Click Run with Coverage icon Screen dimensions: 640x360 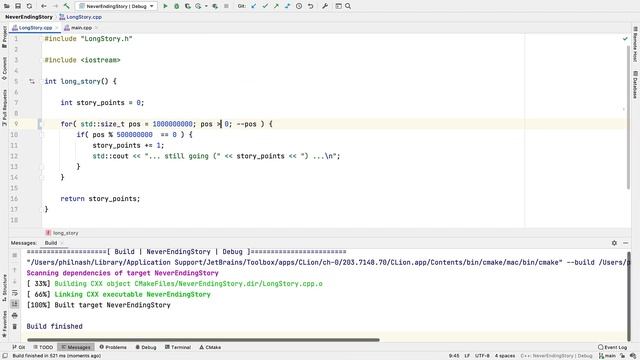(188, 6)
